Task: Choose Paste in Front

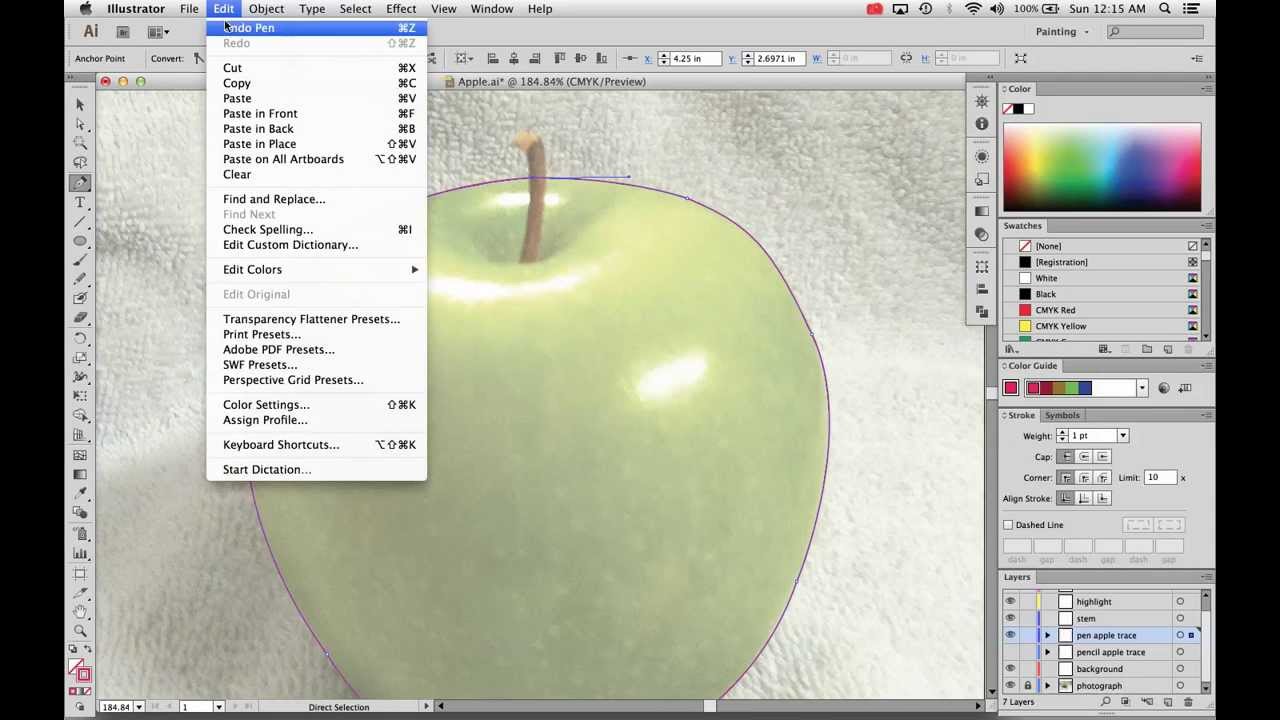Action: click(316, 114)
